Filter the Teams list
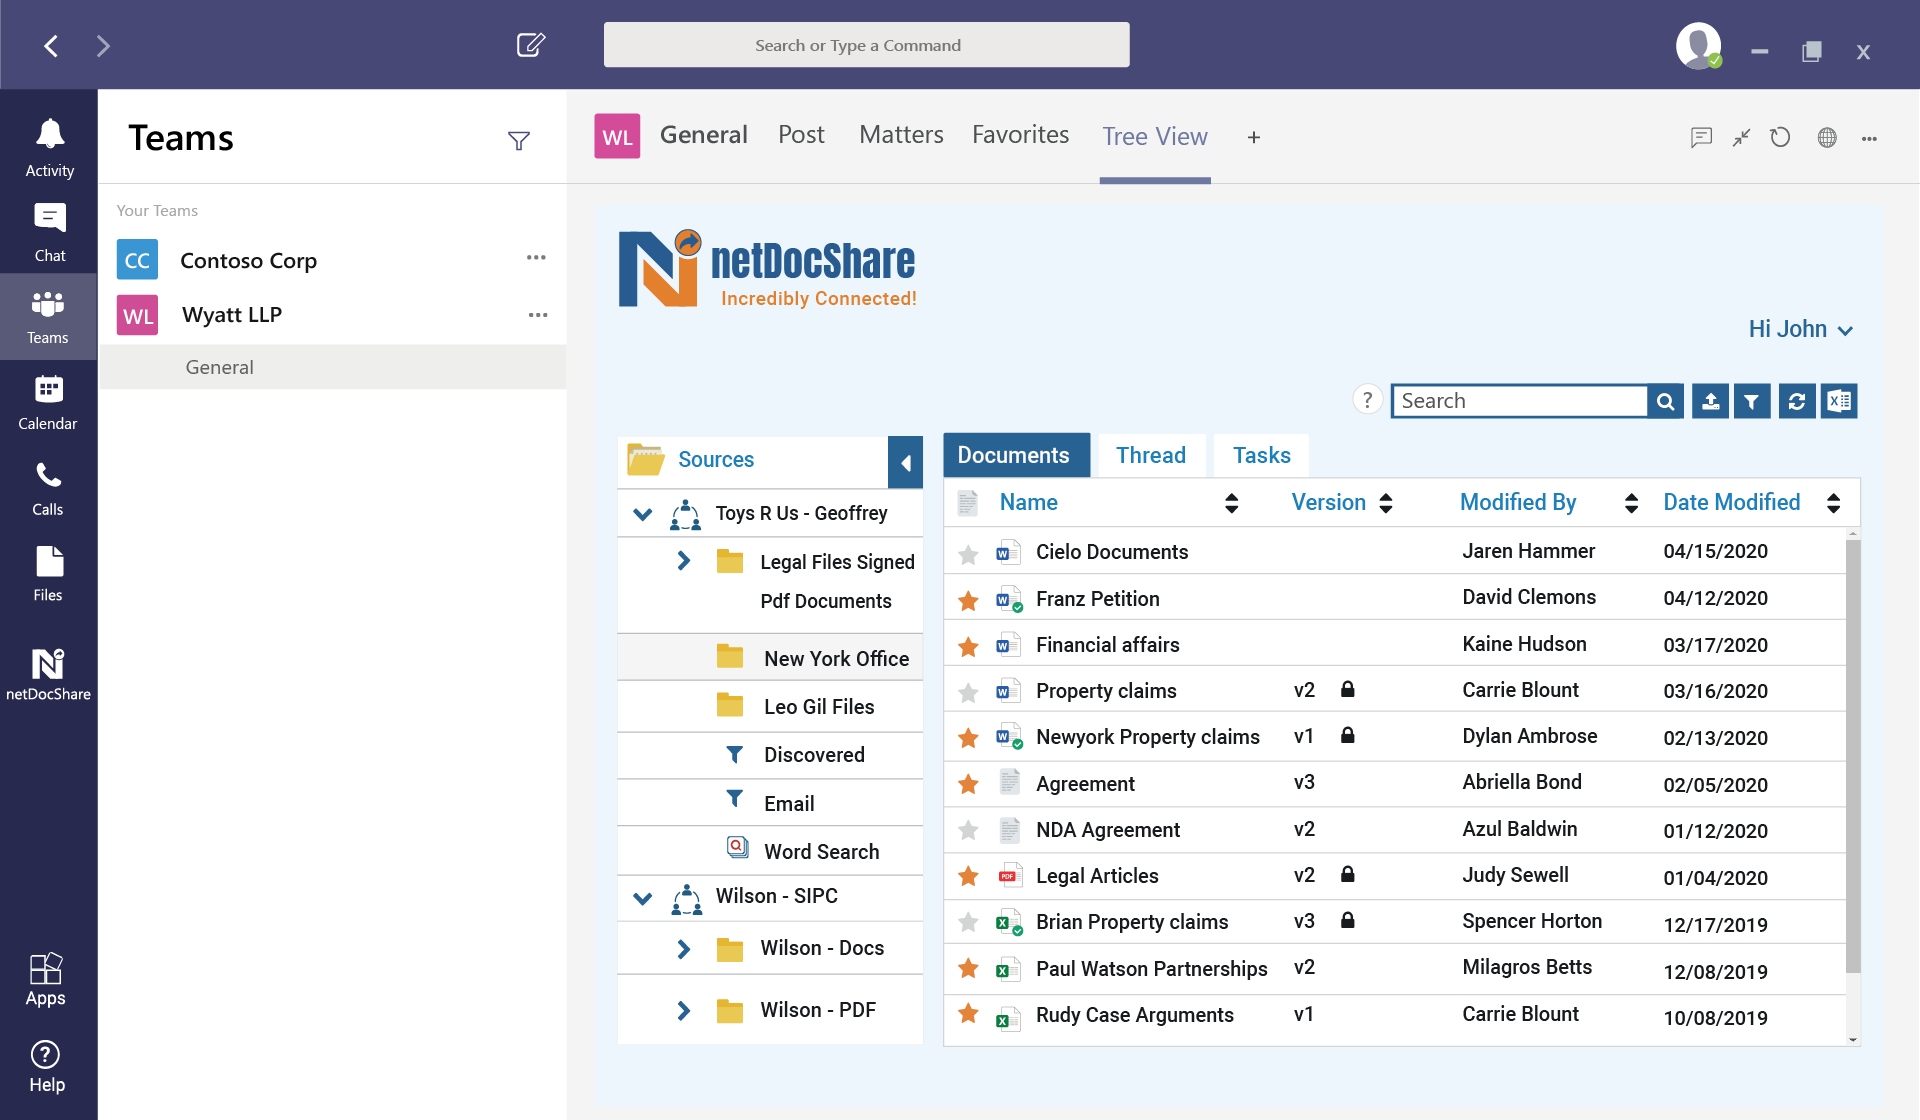Image resolution: width=1920 pixels, height=1120 pixels. [518, 141]
